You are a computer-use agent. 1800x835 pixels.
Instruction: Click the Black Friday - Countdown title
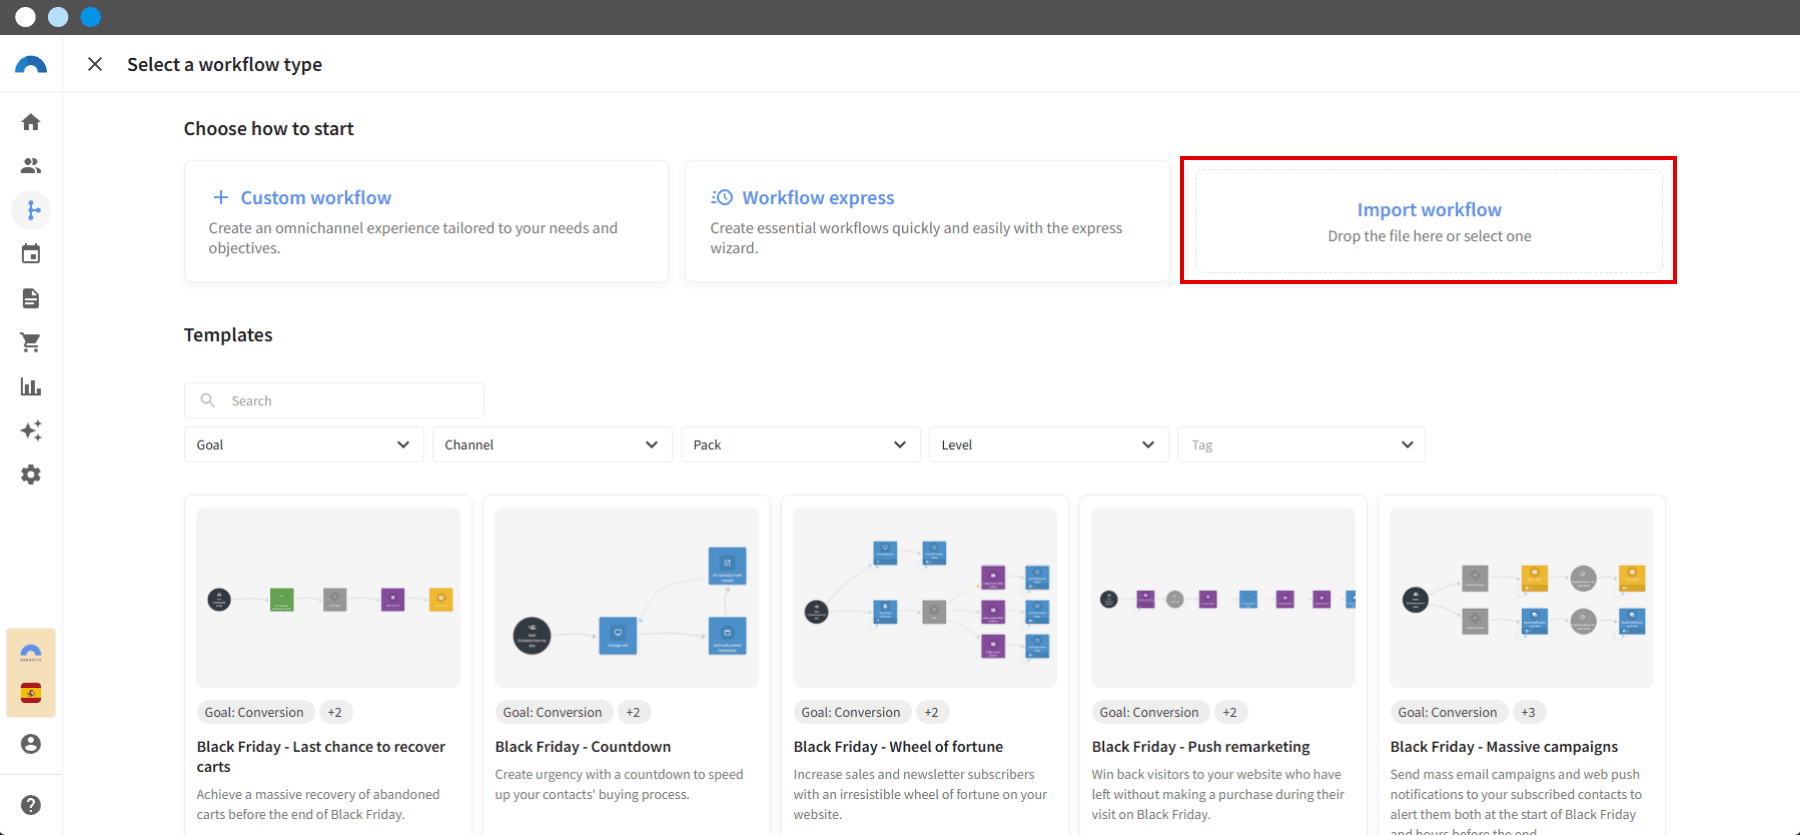pos(583,747)
